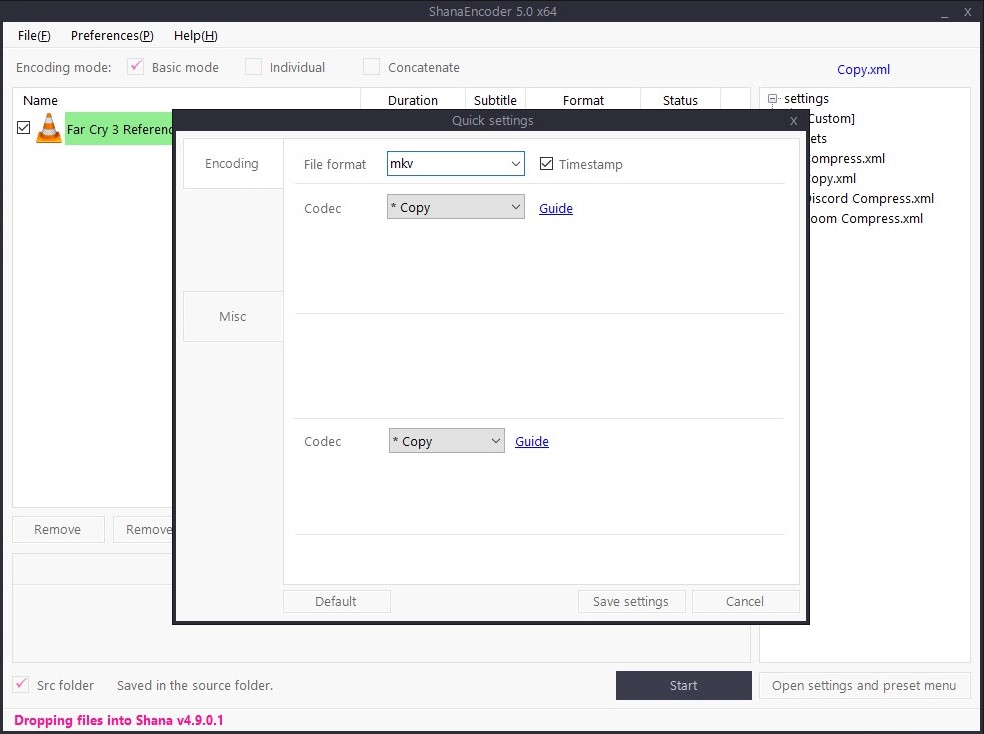
Task: Toggle the Timestamp checkbox
Action: coord(547,164)
